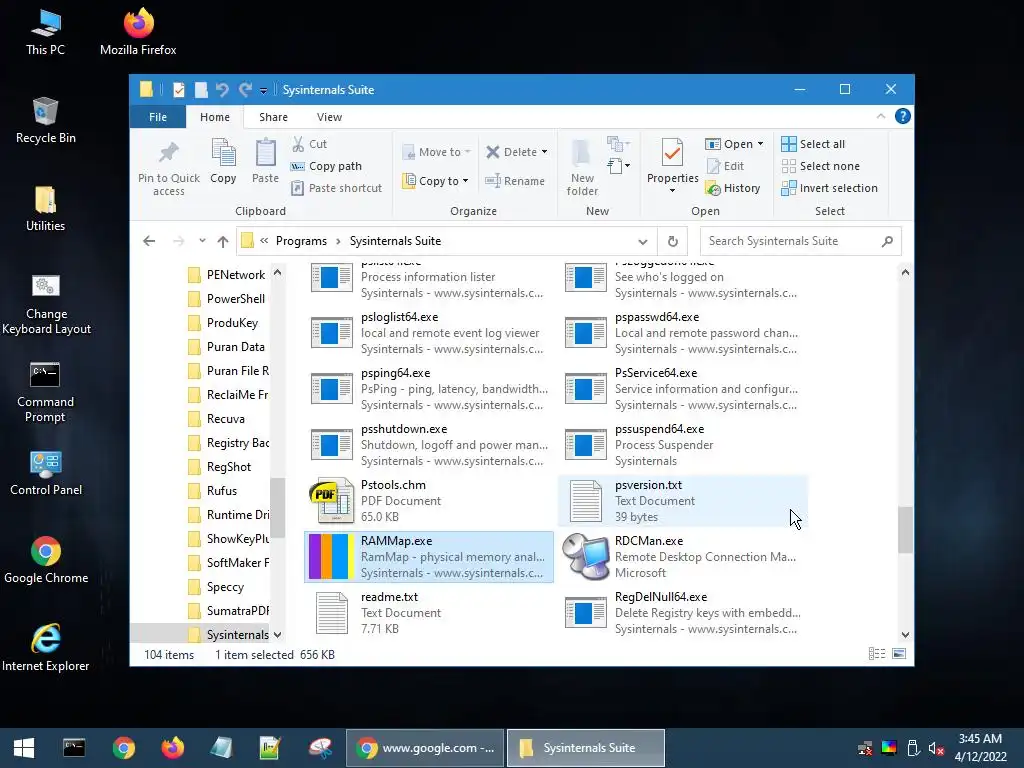Click the Up one level arrow
Image resolution: width=1024 pixels, height=768 pixels.
pyautogui.click(x=223, y=241)
